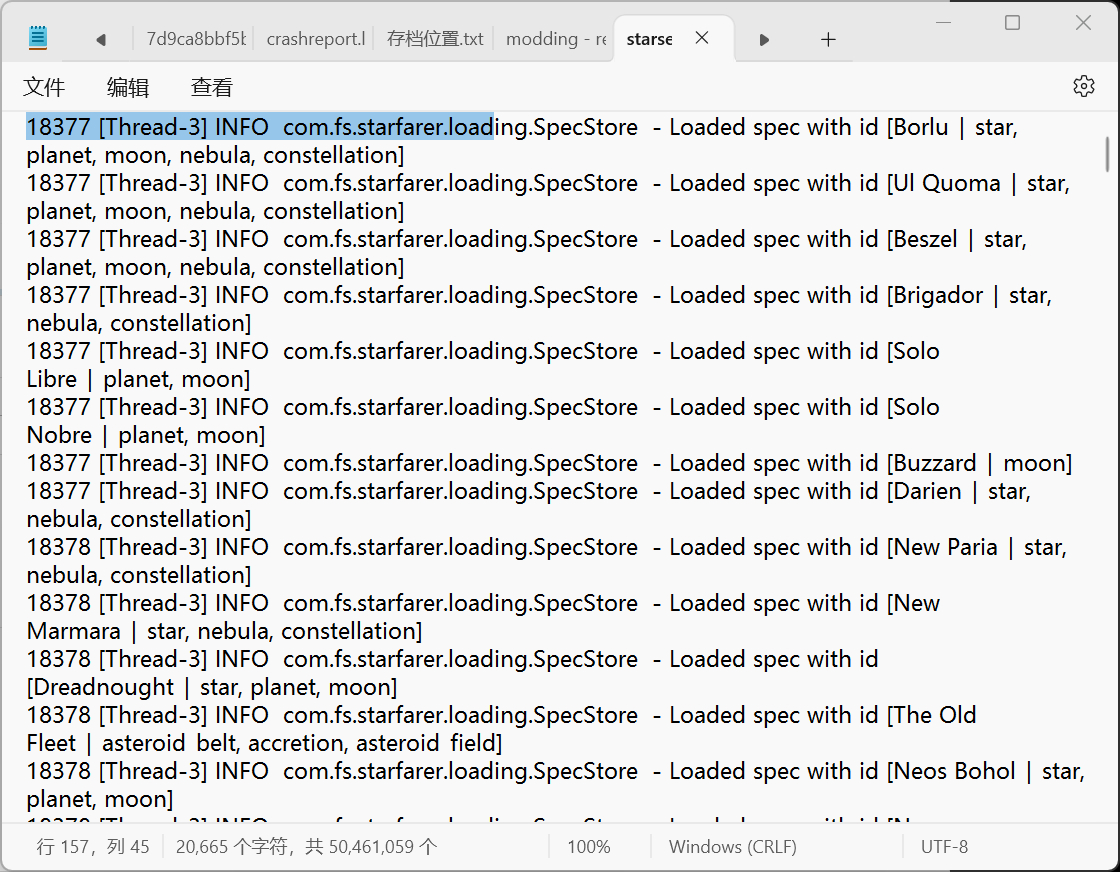Select the modding tab
The height and width of the screenshot is (872, 1120).
(556, 39)
